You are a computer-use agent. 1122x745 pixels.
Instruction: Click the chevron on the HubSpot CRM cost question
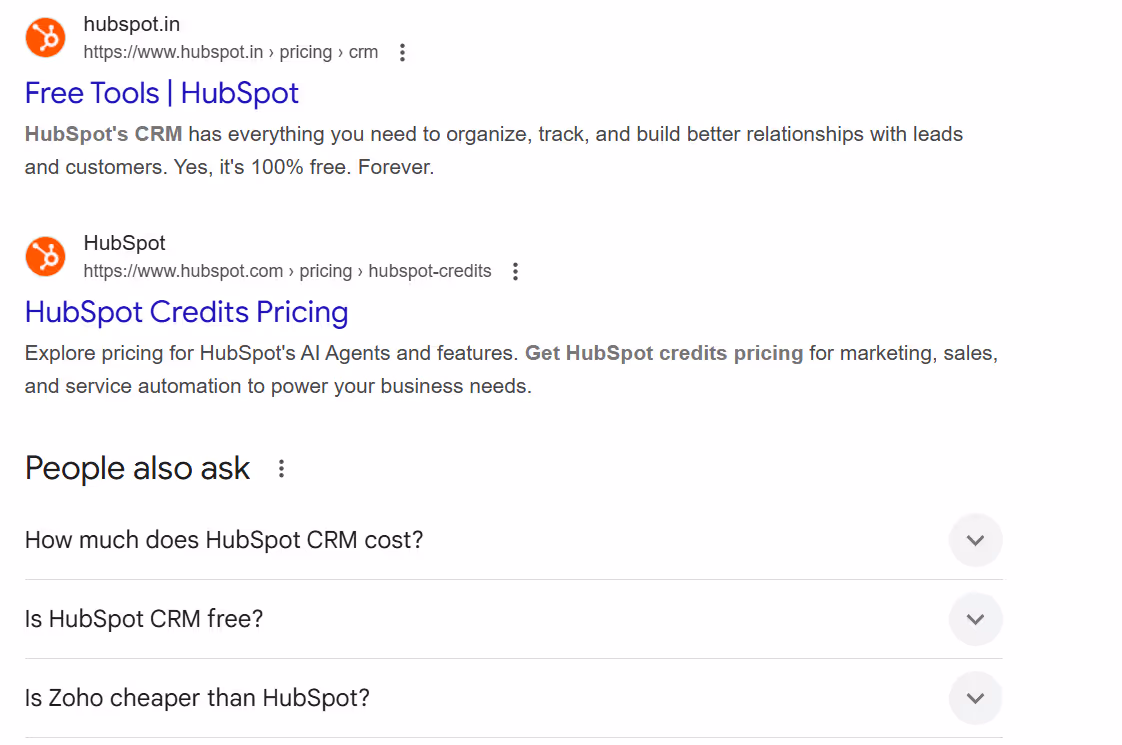(x=975, y=540)
